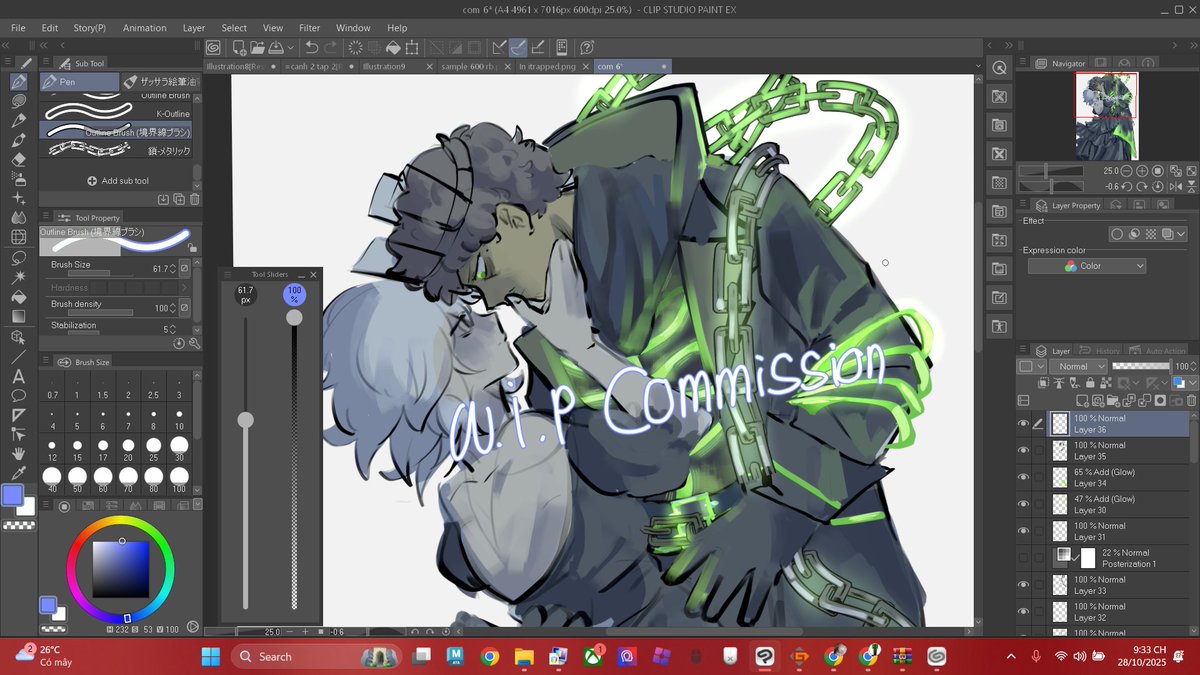Select the Pen tool in the tool palette
Image resolution: width=1200 pixels, height=675 pixels.
[x=18, y=82]
